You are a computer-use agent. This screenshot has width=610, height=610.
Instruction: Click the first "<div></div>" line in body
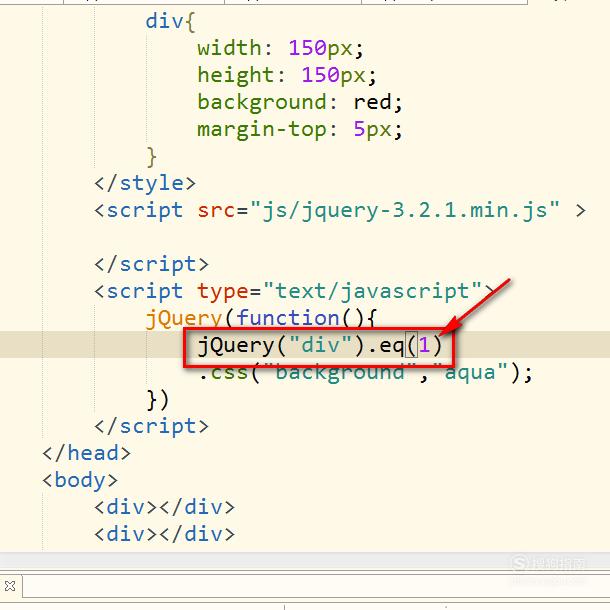tap(165, 507)
